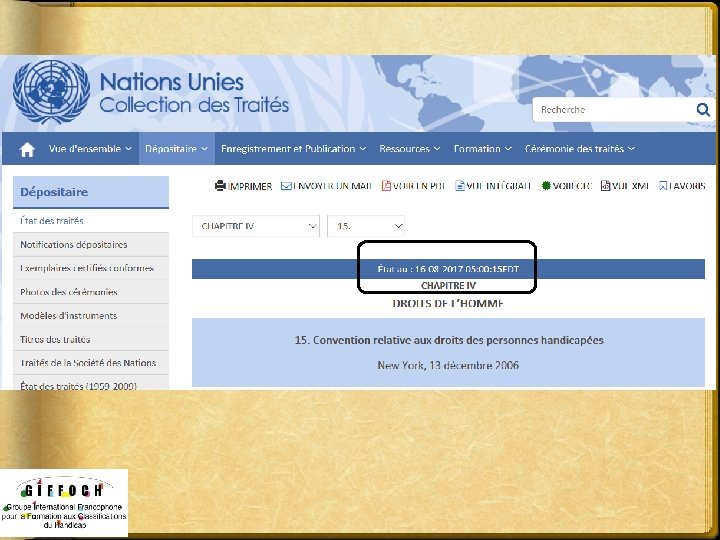The height and width of the screenshot is (540, 720).
Task: Click the United Nations emblem logo
Action: pos(51,92)
